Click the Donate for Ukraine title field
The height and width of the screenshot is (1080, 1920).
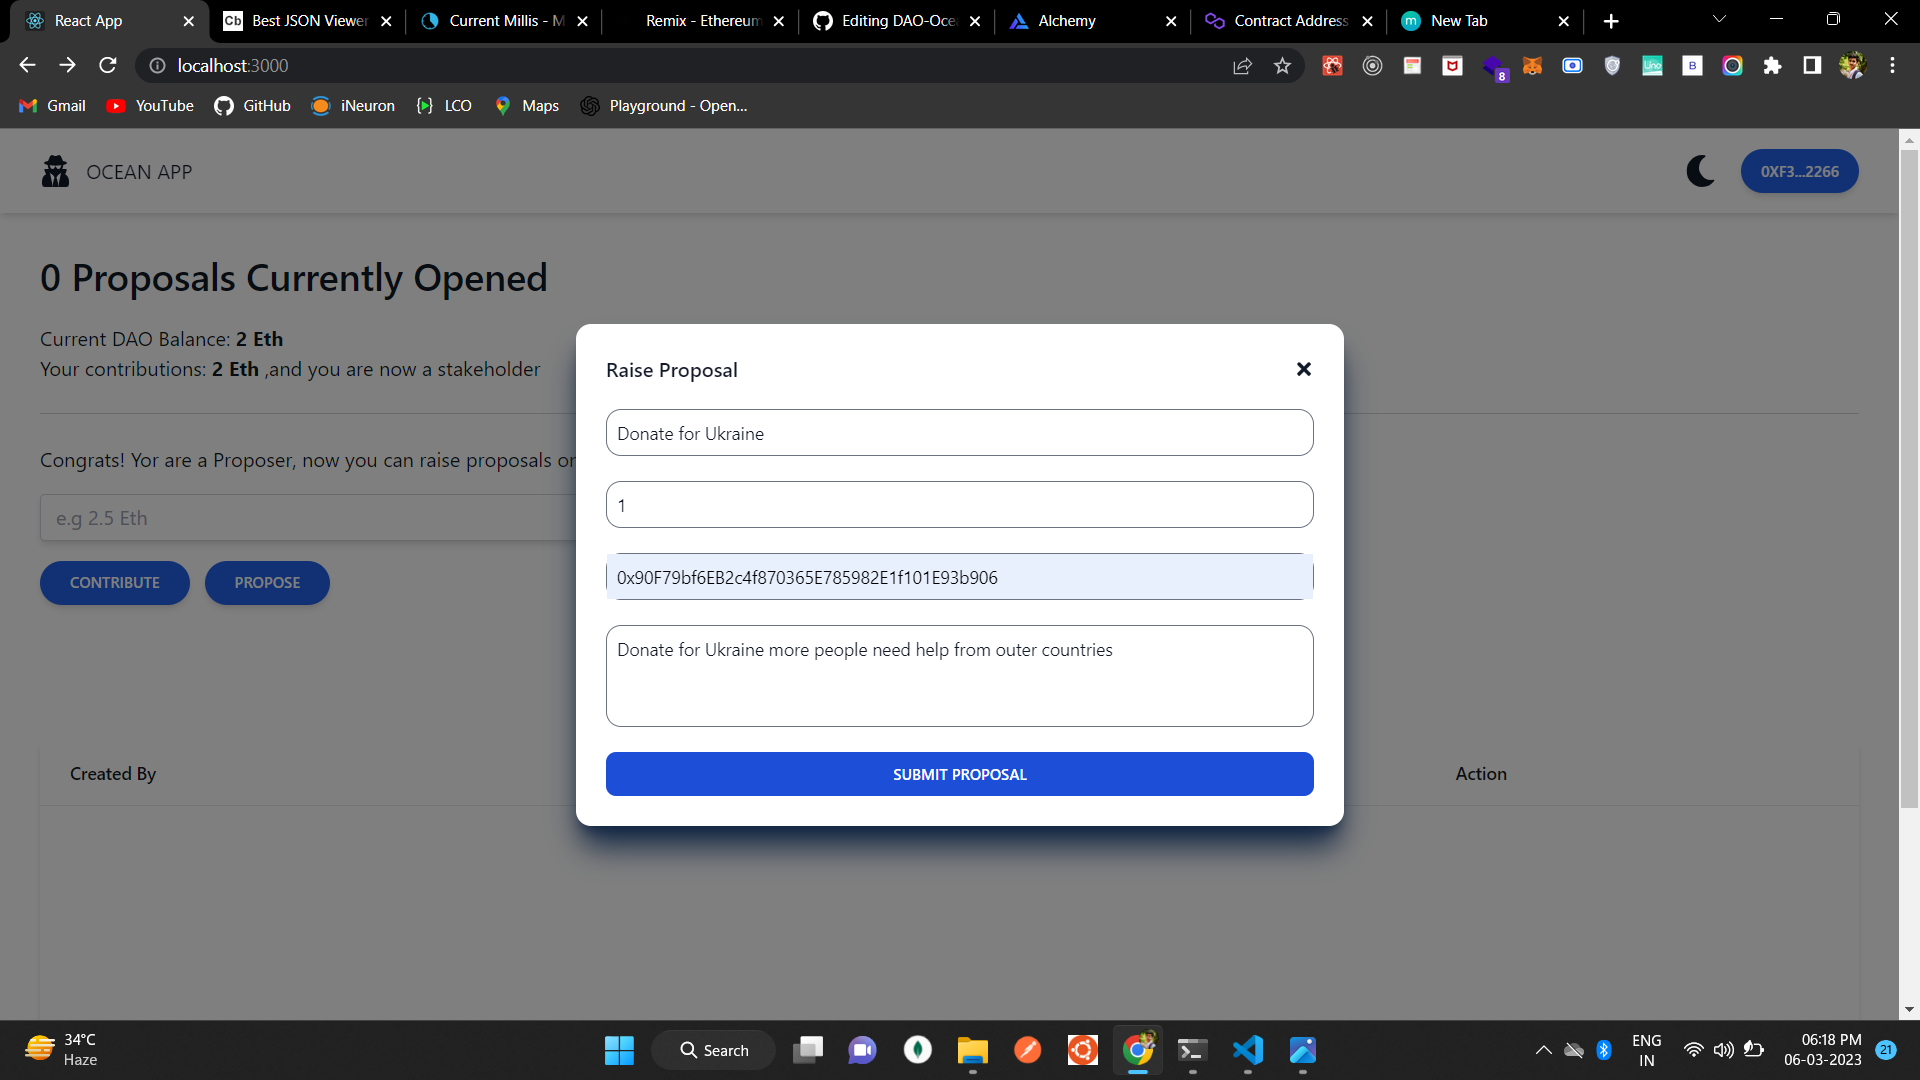click(959, 432)
